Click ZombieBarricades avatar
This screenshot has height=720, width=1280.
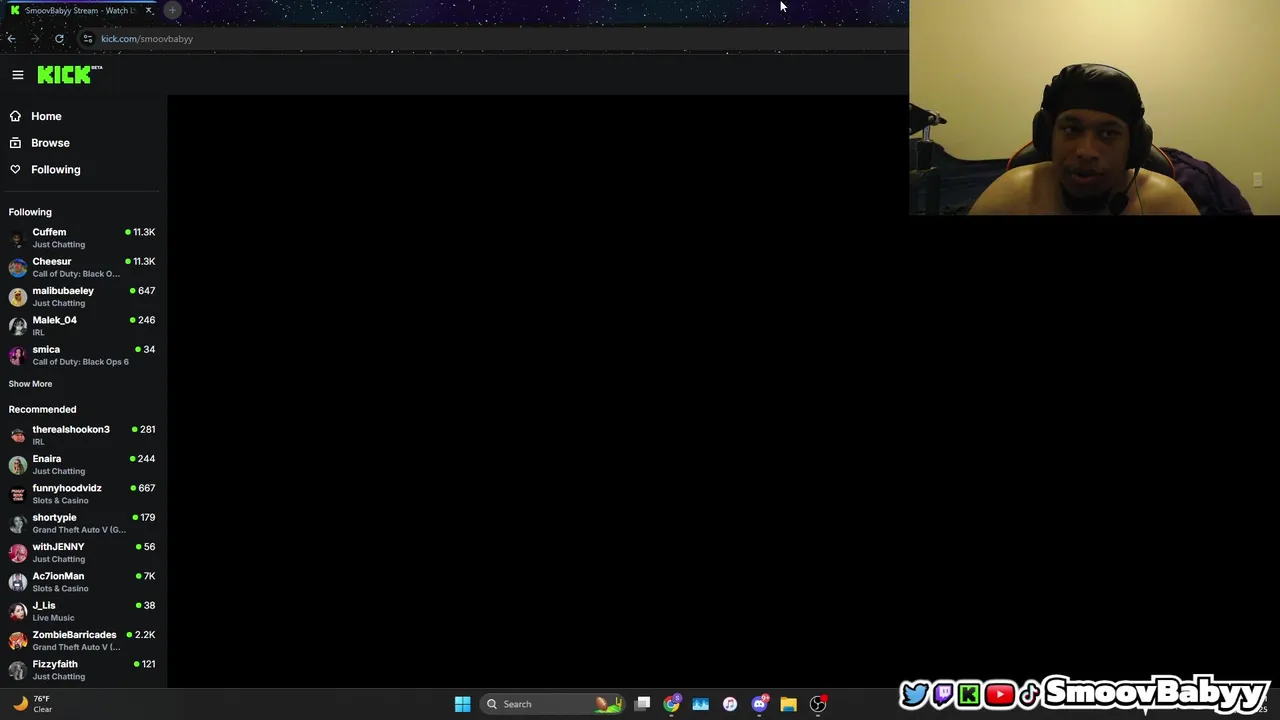pyautogui.click(x=18, y=641)
